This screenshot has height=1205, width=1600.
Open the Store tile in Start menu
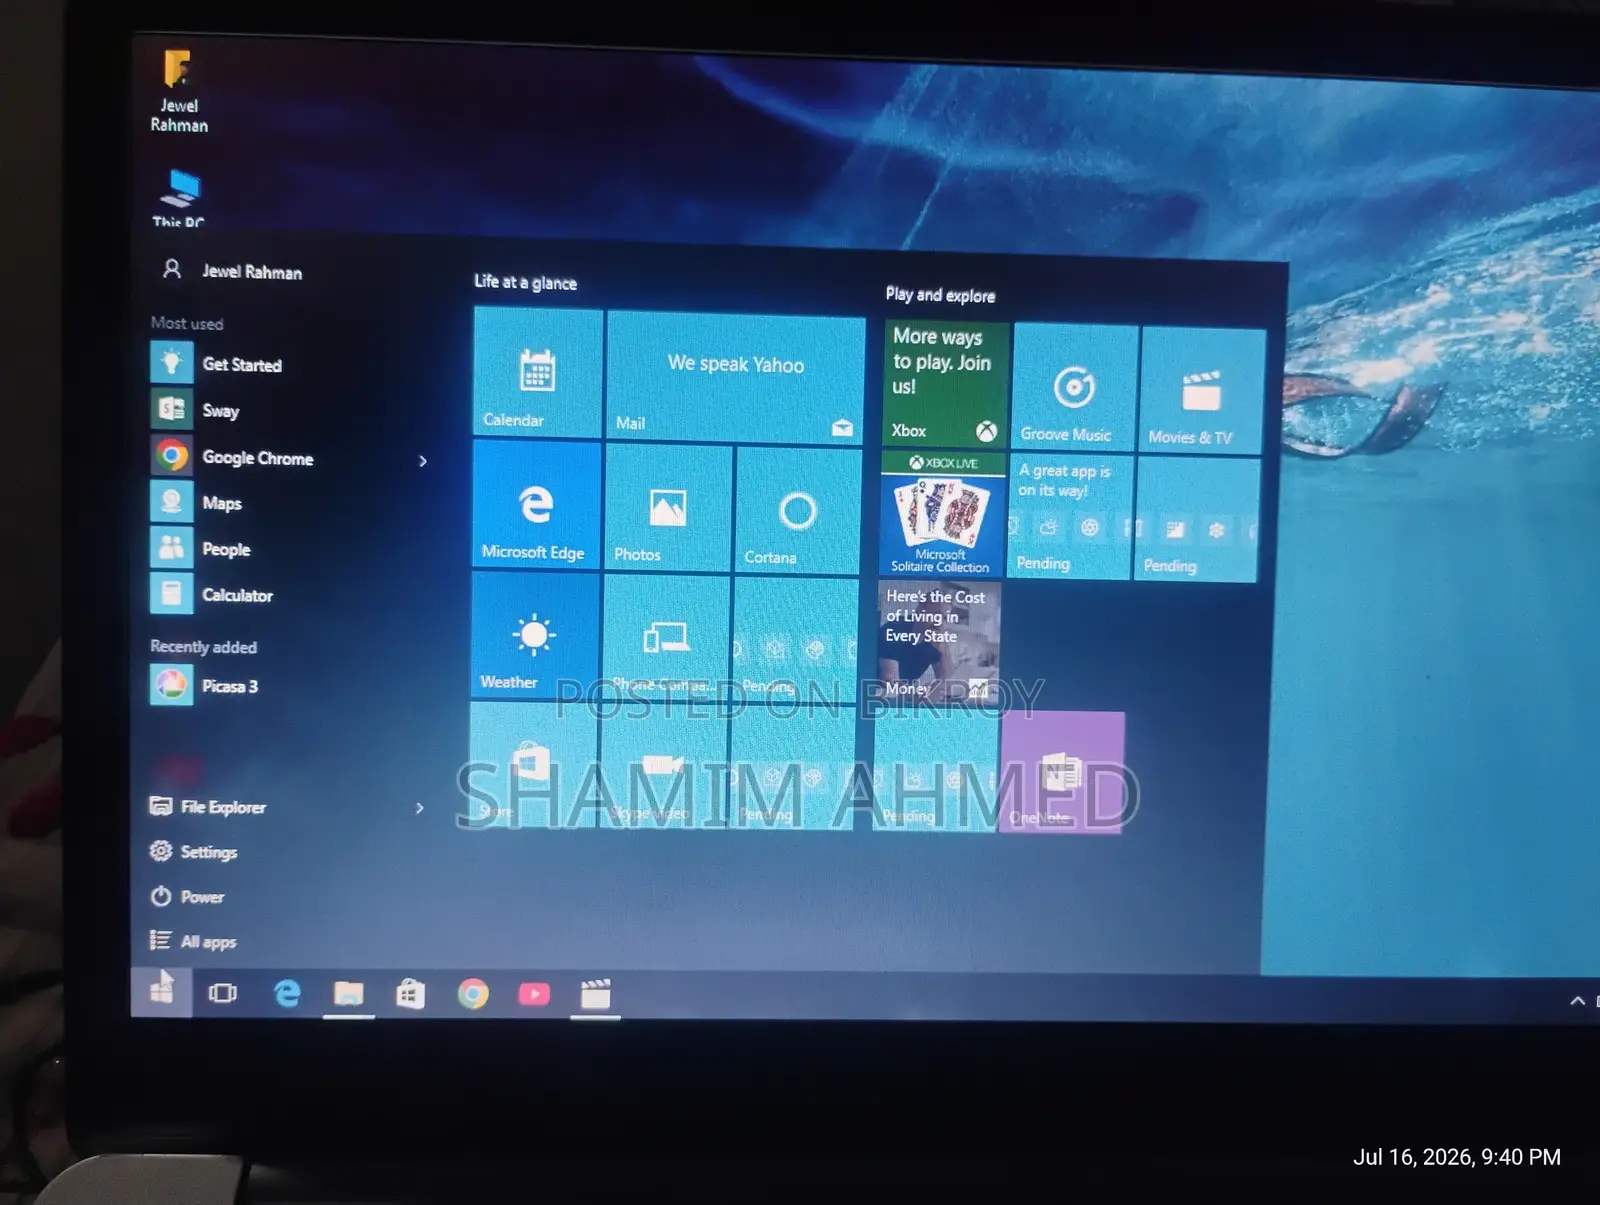pos(533,764)
